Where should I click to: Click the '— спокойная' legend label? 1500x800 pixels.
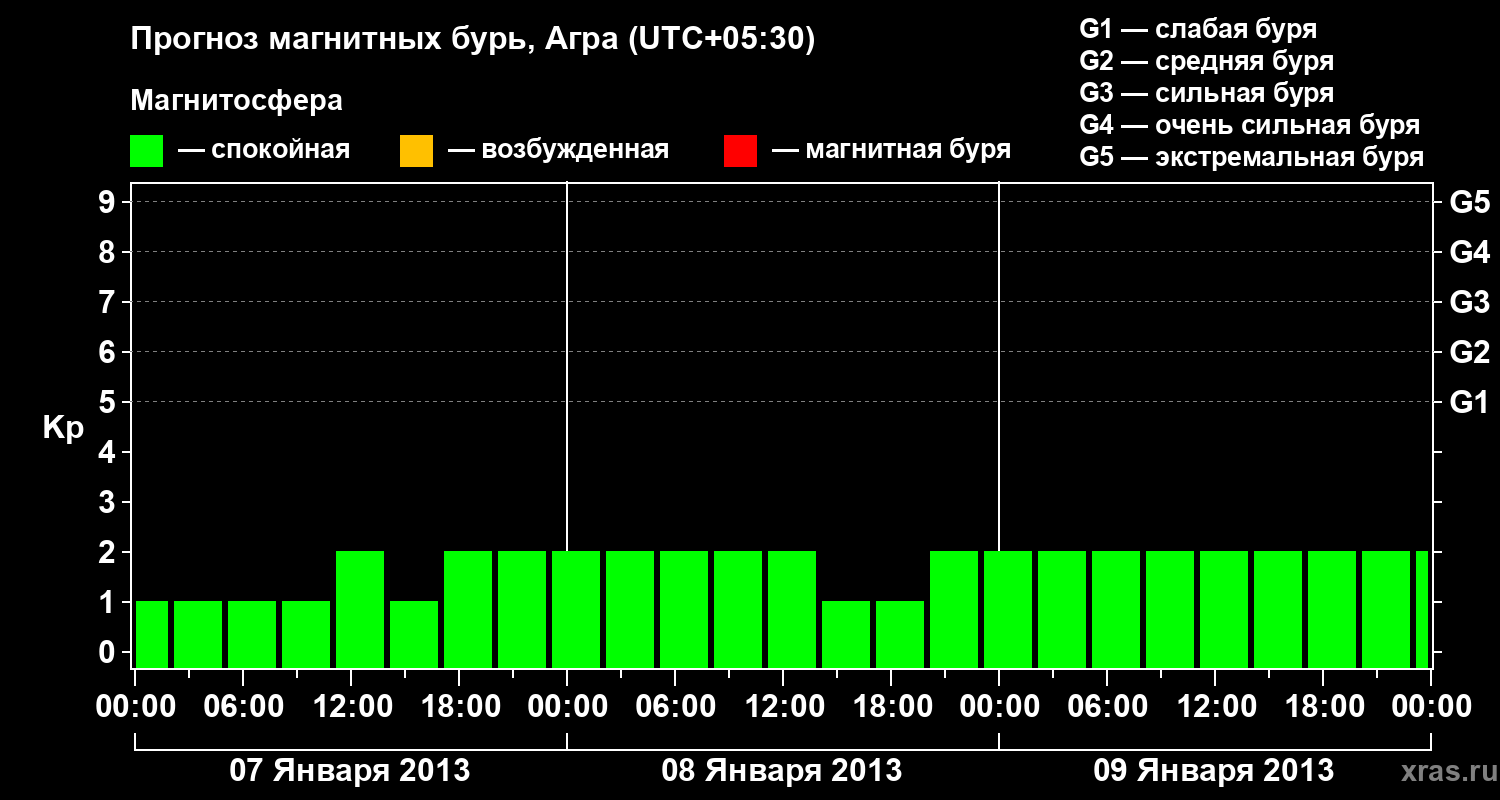click(264, 151)
